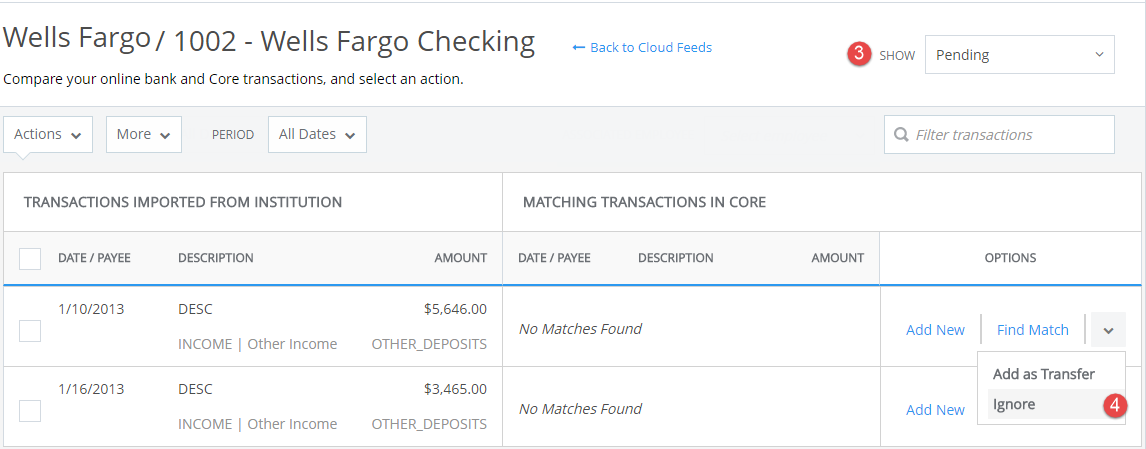Viewport: 1146px width, 449px height.
Task: Focus the Filter transactions search field
Action: click(999, 135)
